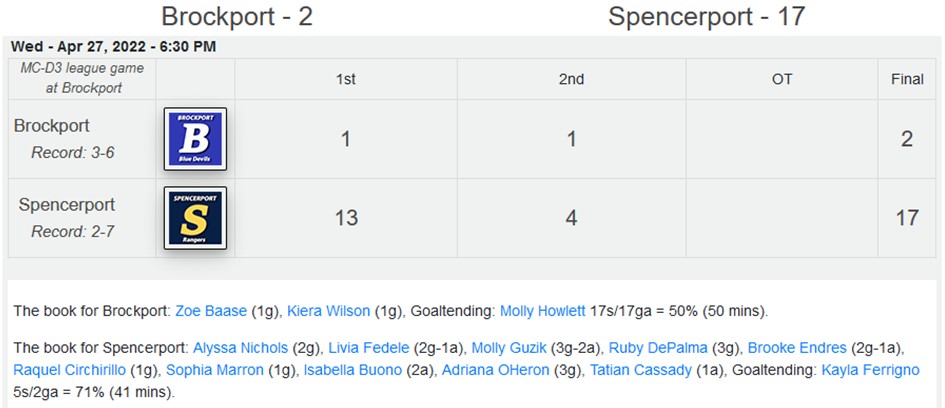Open Sophia Marron player link
Viewport: 945px width, 408px height.
point(215,370)
